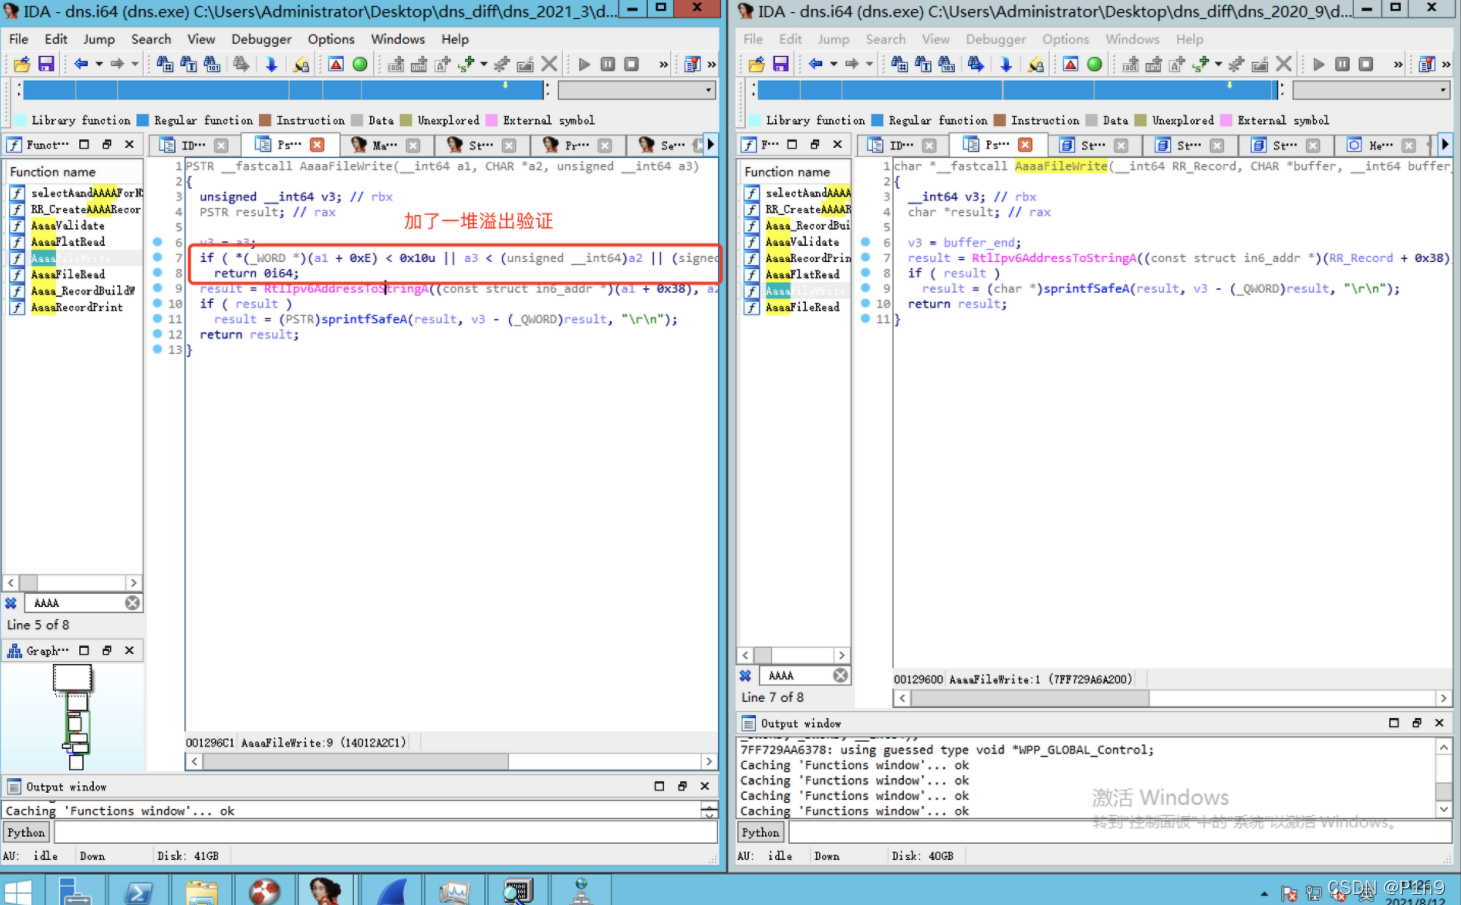
Task: Click green circle icon in right IDA toolbar
Action: [1095, 64]
